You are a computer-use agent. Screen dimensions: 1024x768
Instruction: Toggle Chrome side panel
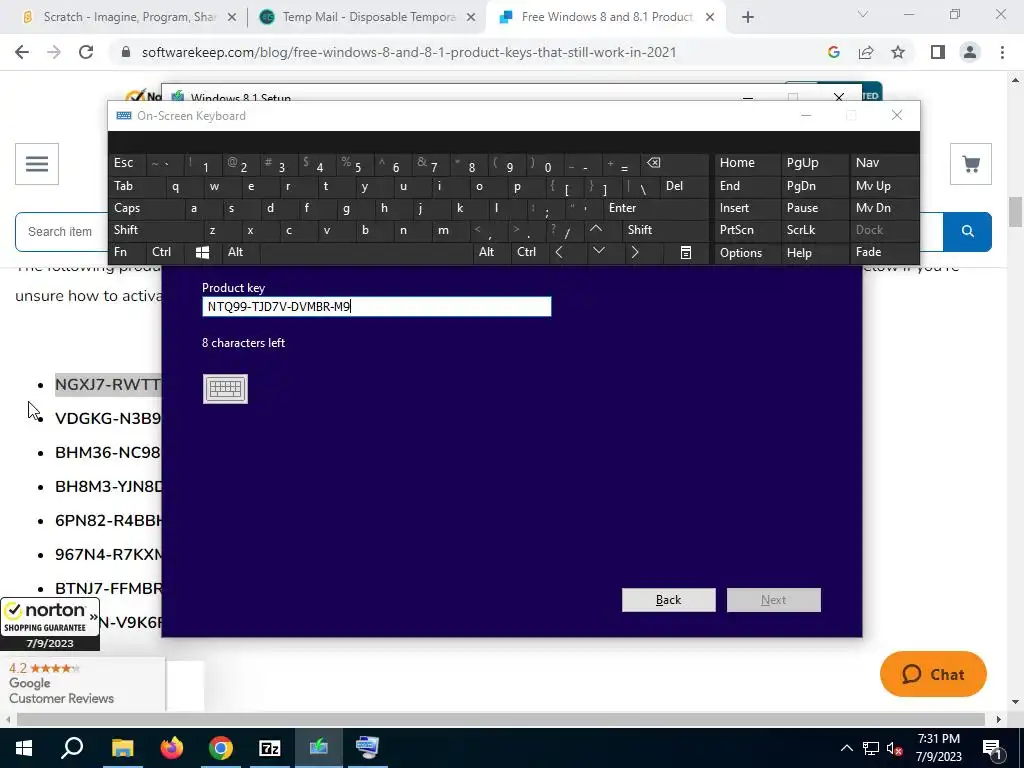pyautogui.click(x=938, y=52)
